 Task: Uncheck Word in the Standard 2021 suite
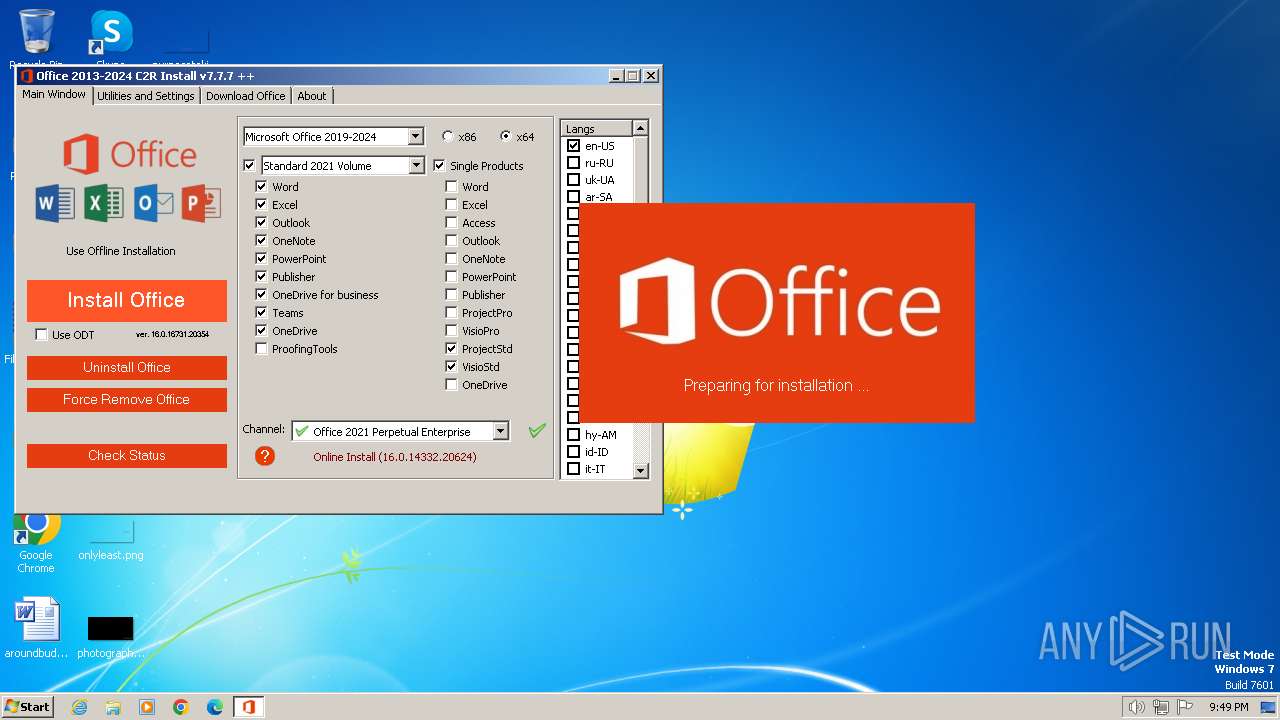point(261,186)
